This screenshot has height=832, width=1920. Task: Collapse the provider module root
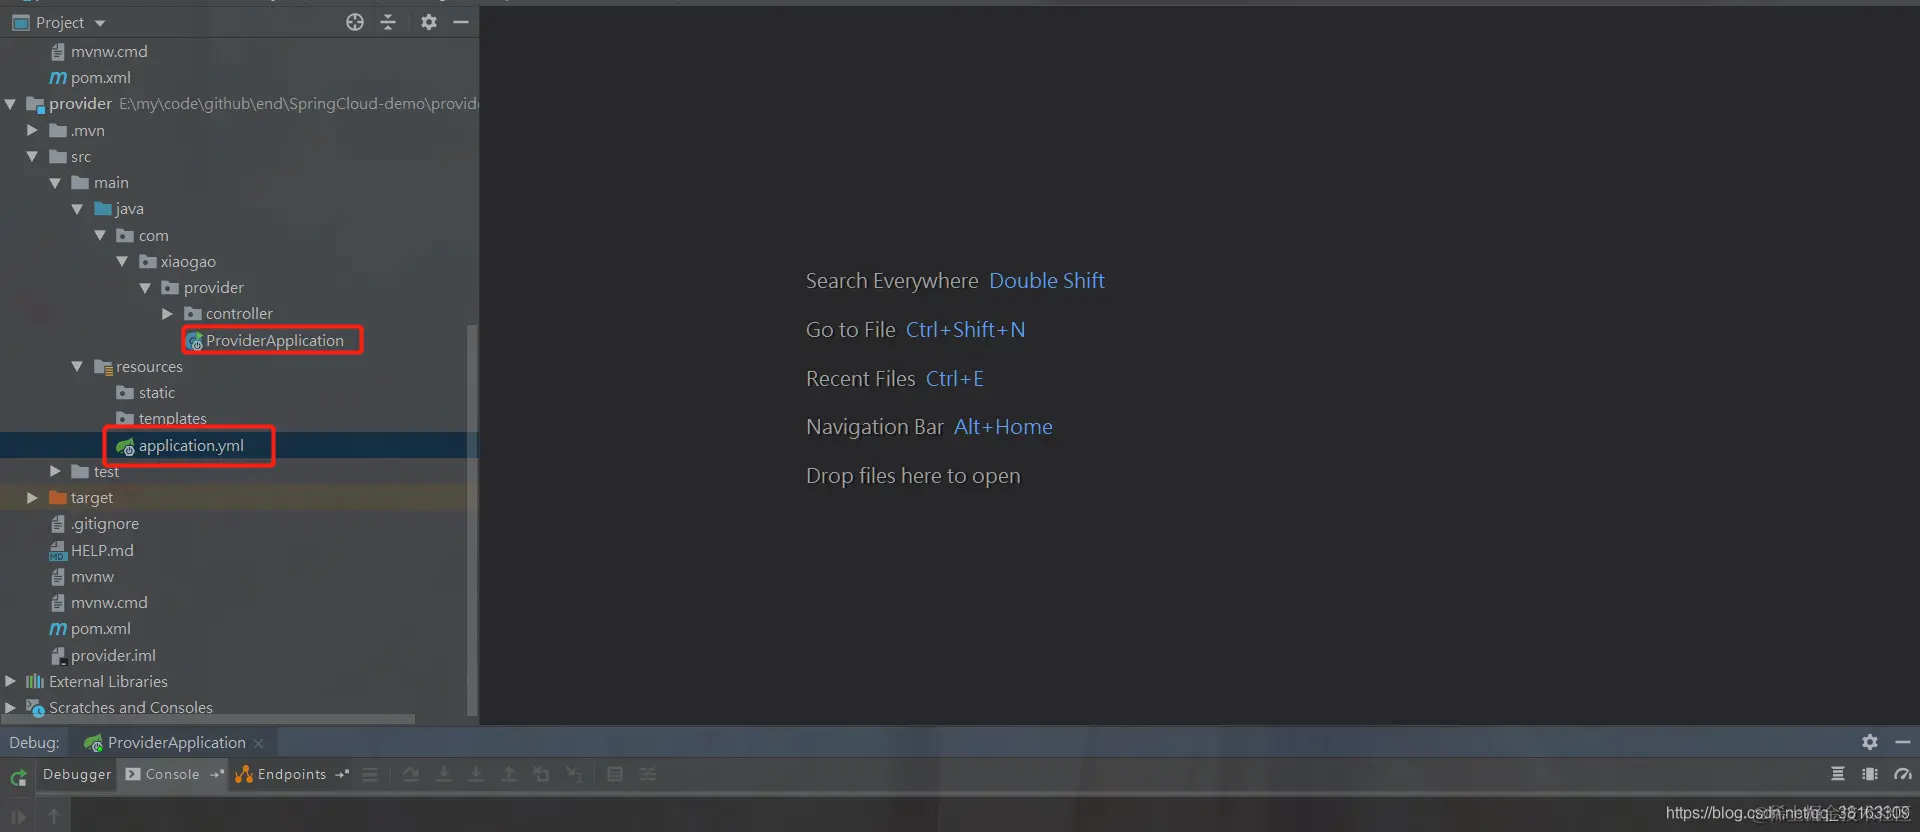(x=10, y=104)
